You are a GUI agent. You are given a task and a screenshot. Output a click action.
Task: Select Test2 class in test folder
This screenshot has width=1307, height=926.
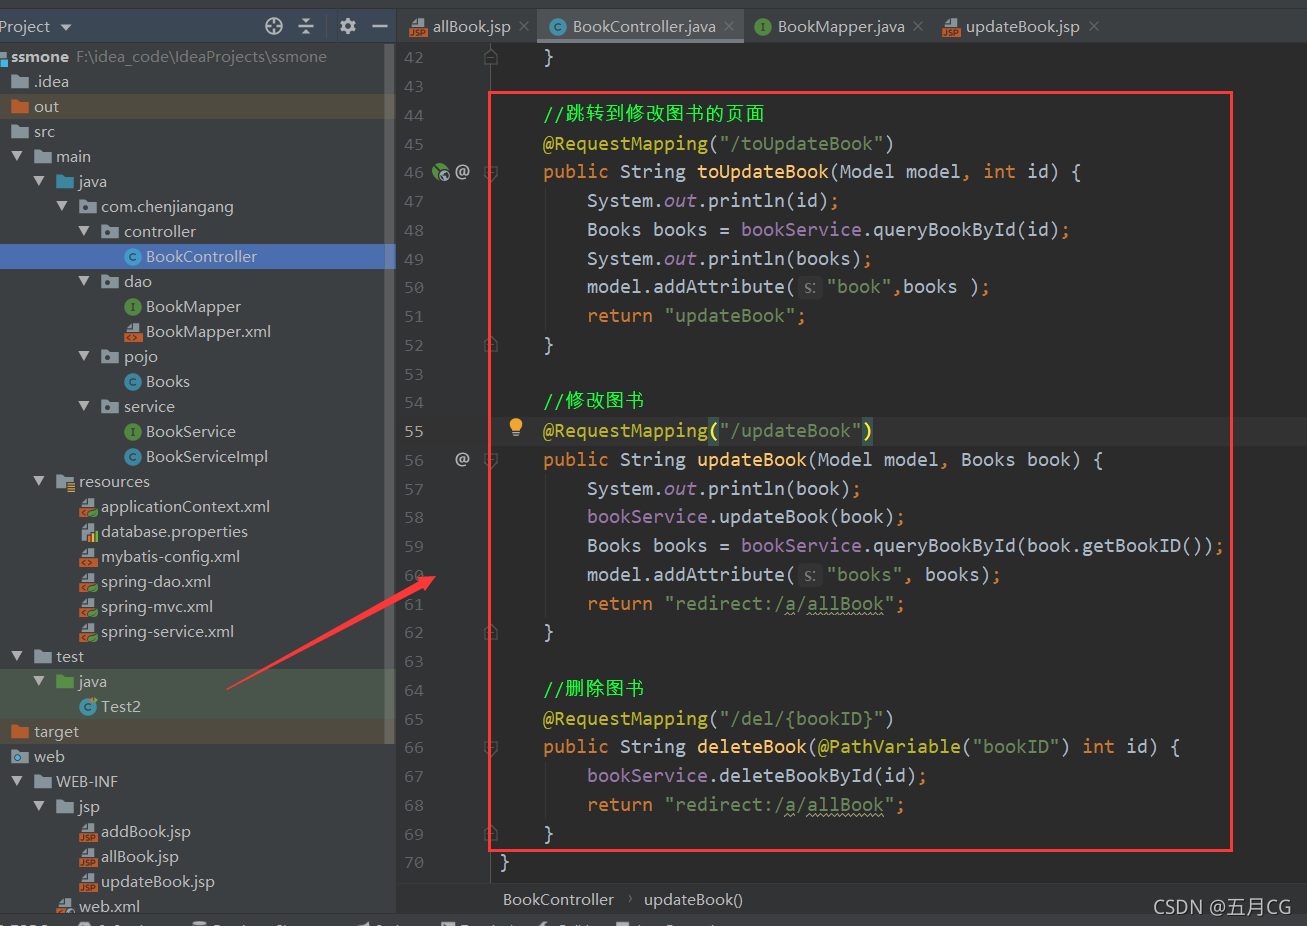click(x=120, y=706)
